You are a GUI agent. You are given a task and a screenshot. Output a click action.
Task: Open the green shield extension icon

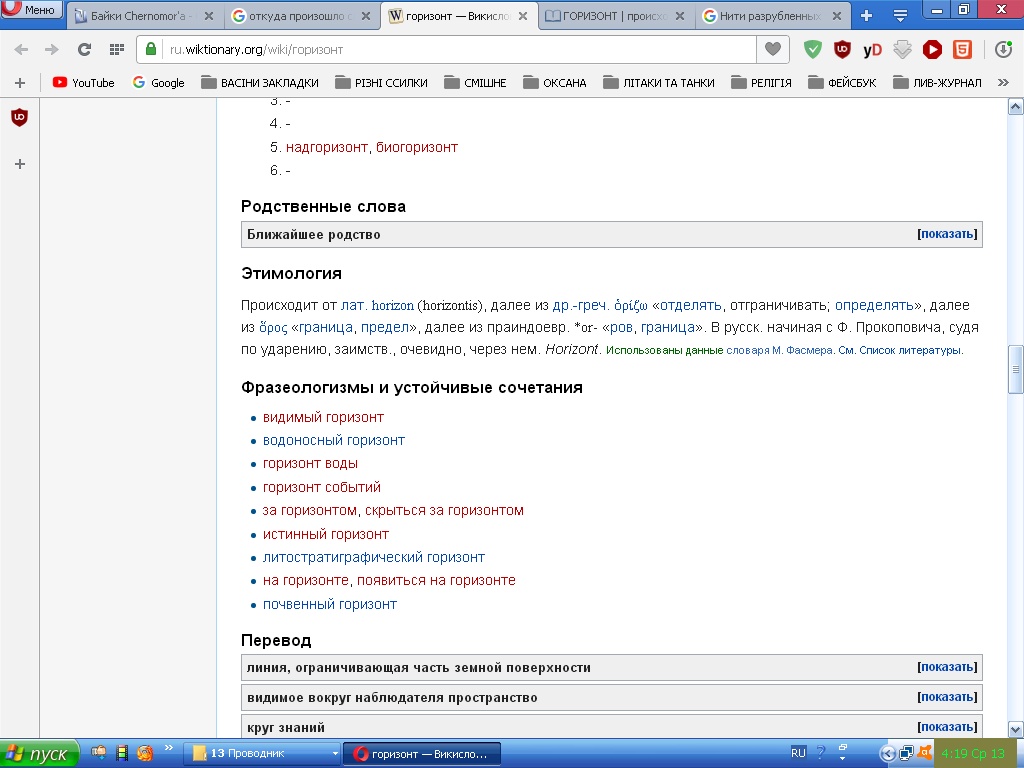(x=812, y=50)
